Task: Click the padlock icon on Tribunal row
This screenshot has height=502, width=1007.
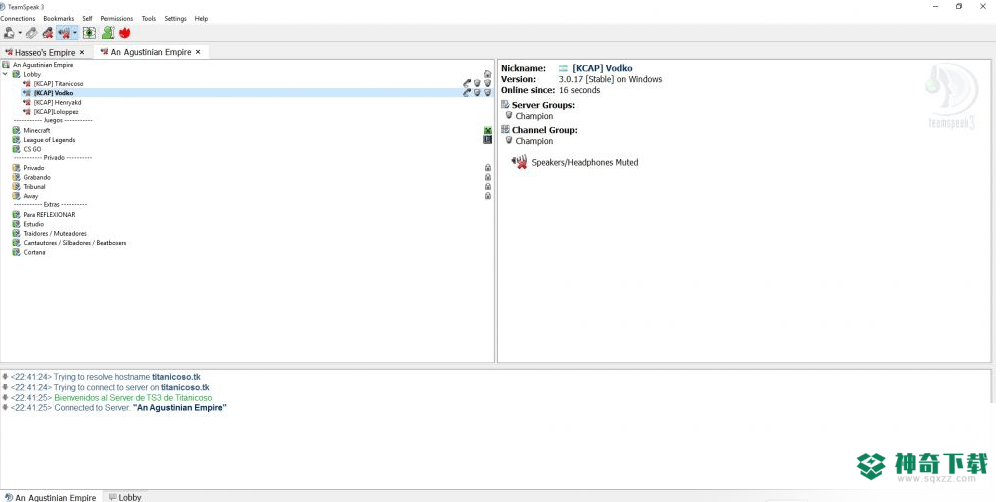Action: pos(487,187)
